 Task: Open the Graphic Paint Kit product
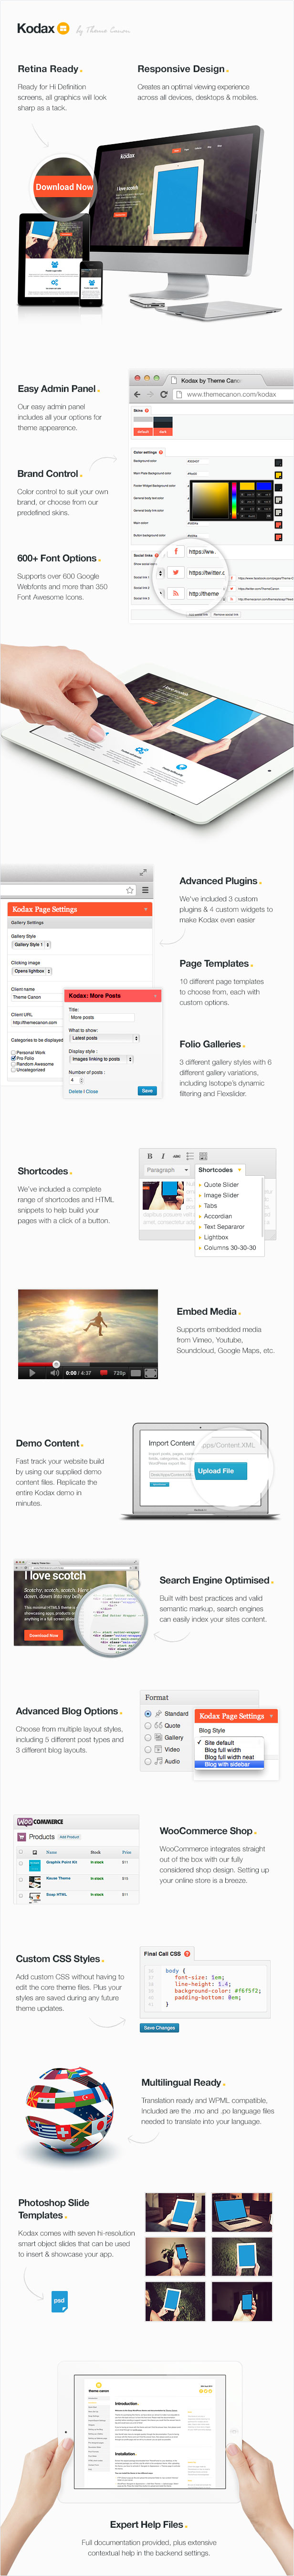[61, 1863]
